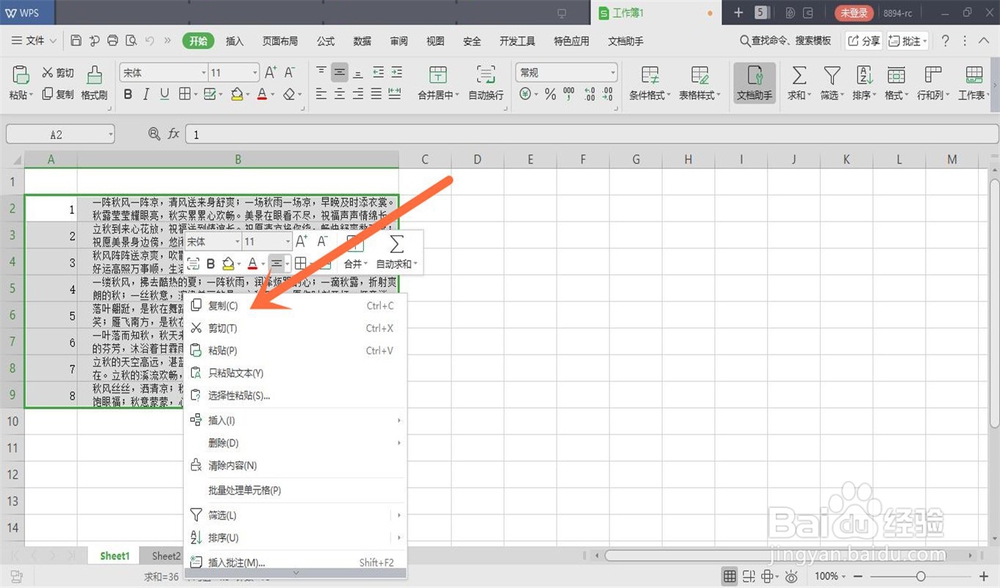Click the search commands (查找命令) box
The image size is (1000, 588).
click(x=786, y=41)
